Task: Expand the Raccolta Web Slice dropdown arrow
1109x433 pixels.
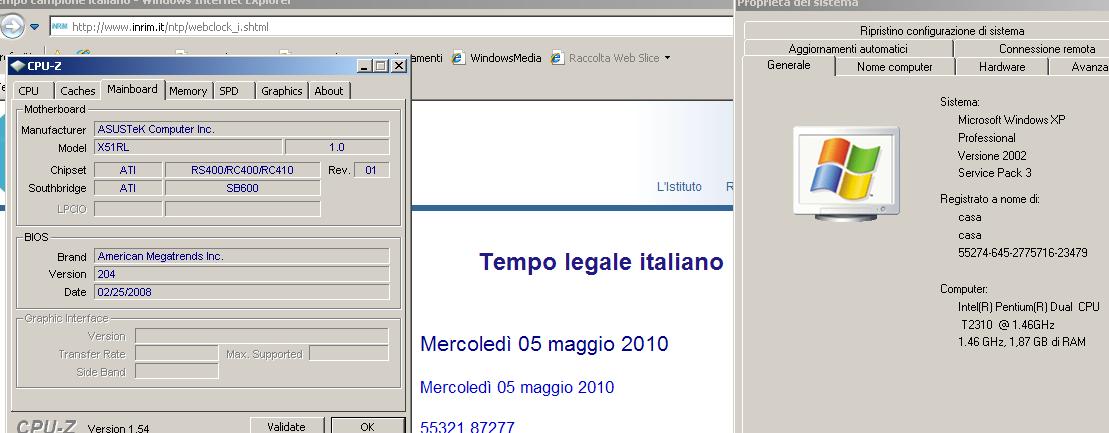Action: point(667,58)
